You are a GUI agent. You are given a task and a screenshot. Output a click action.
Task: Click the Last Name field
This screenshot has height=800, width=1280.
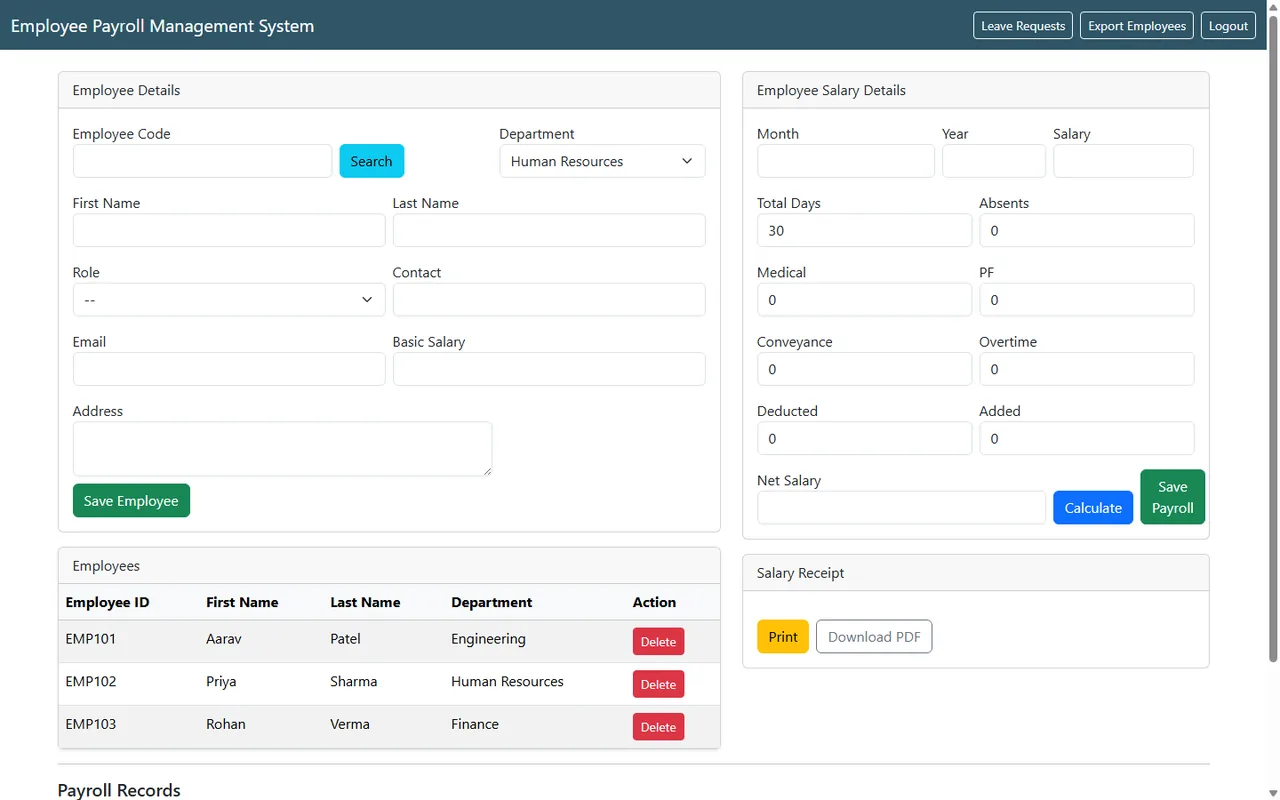click(549, 230)
